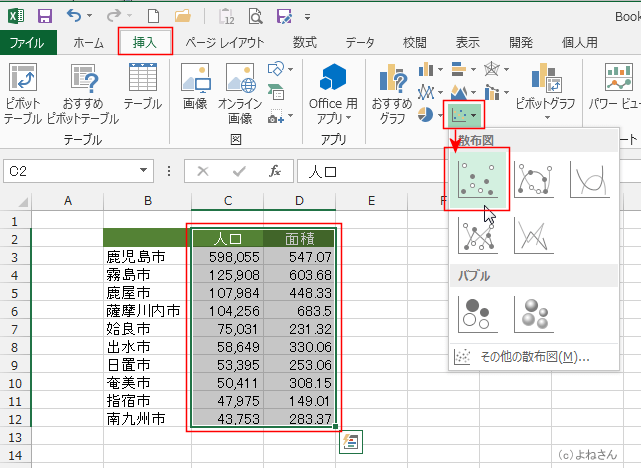The width and height of the screenshot is (641, 468).
Task: Insert a 2-D bubble chart
Action: click(x=478, y=313)
